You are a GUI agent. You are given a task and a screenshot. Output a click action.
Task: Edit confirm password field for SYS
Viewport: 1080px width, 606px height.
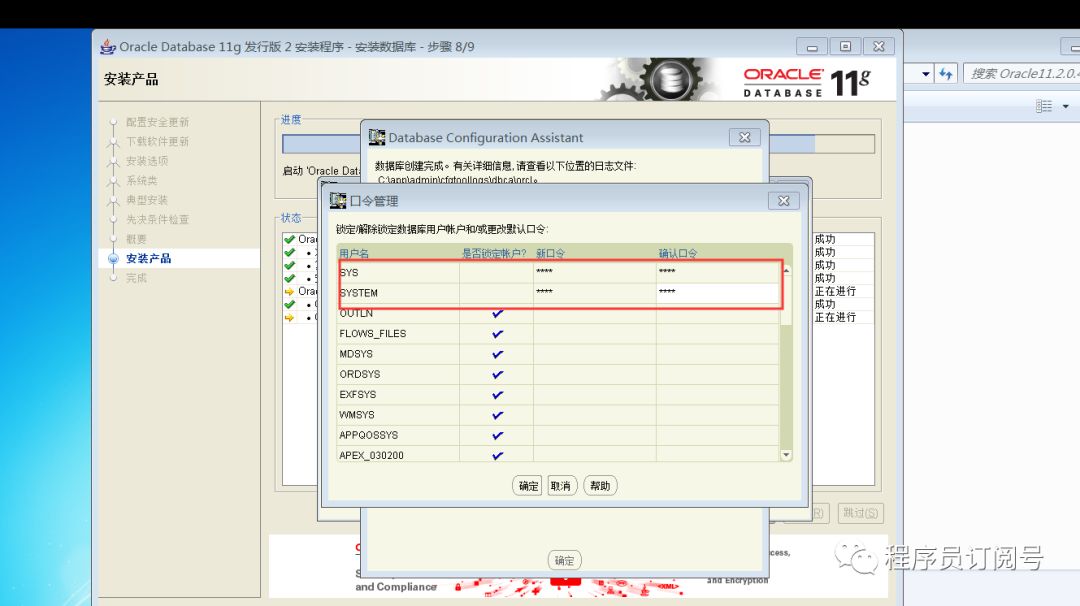click(717, 272)
